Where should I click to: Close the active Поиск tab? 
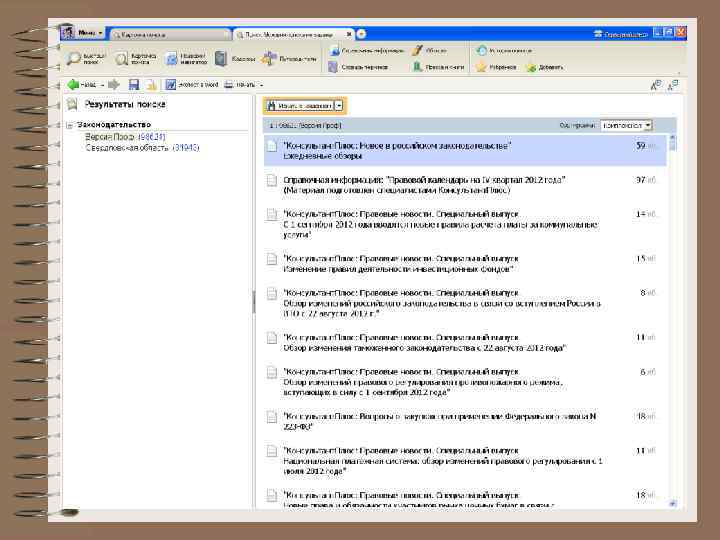(349, 34)
